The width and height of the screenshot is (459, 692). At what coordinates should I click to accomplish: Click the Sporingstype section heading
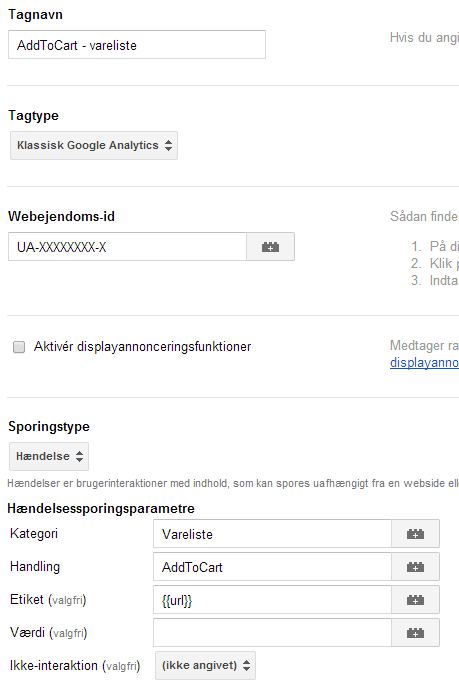49,427
